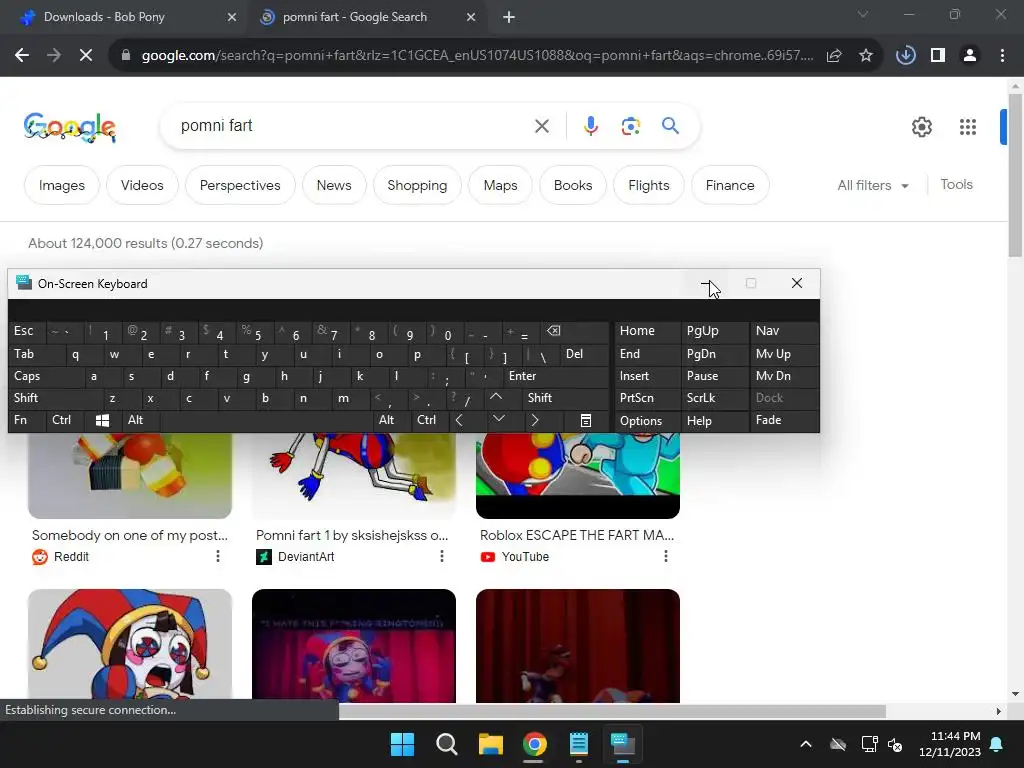Click the Windows key on On-Screen Keyboard
Viewport: 1024px width, 768px height.
[x=102, y=421]
